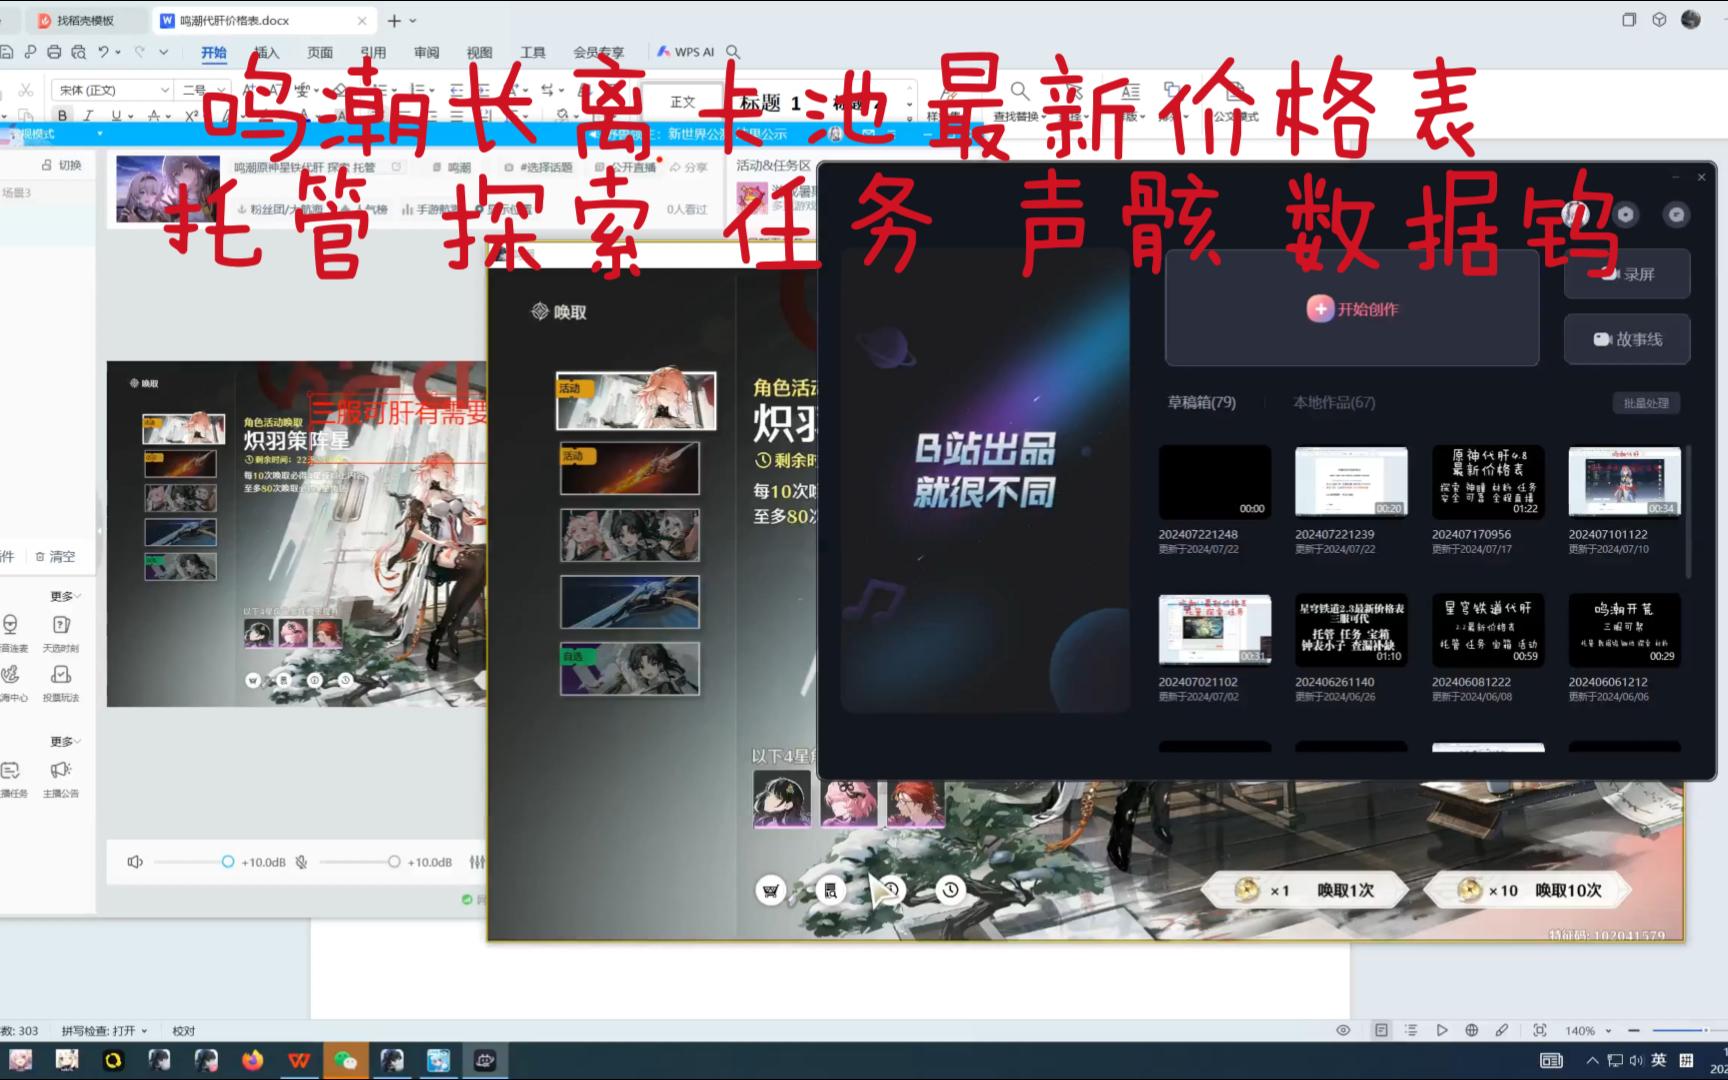Toggle italic formatting in WPS ribbon

click(x=89, y=116)
